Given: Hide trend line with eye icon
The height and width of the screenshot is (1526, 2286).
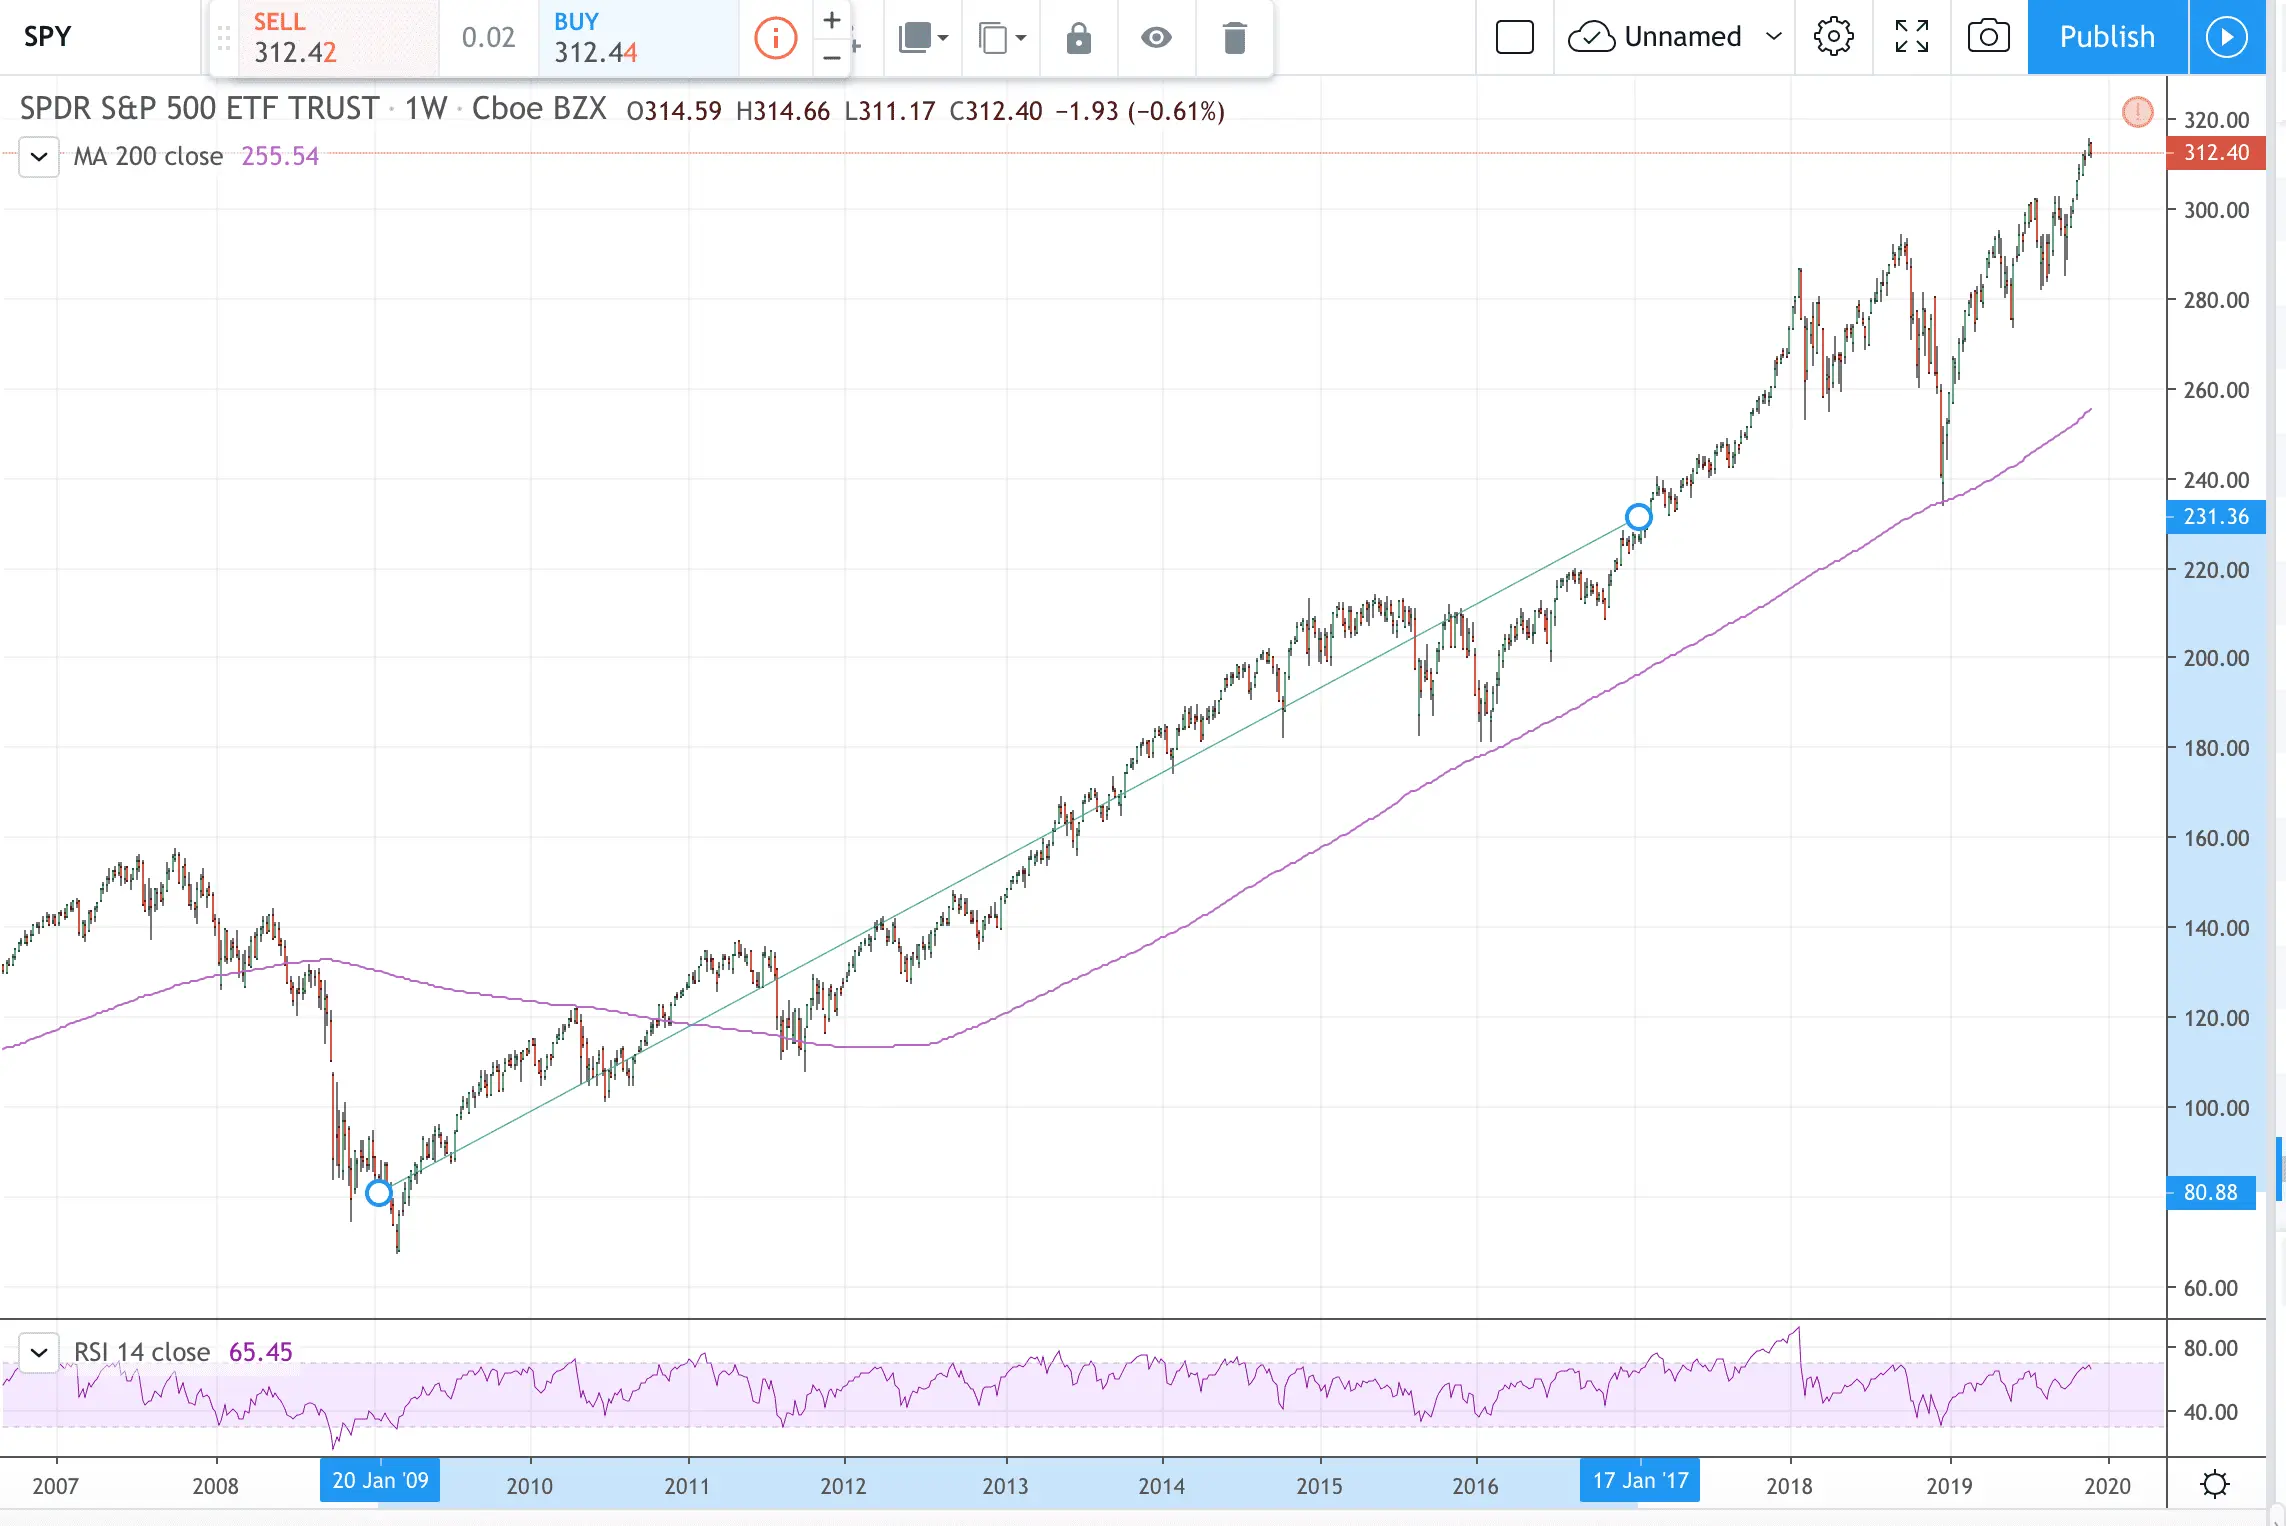Looking at the screenshot, I should coord(1156,38).
